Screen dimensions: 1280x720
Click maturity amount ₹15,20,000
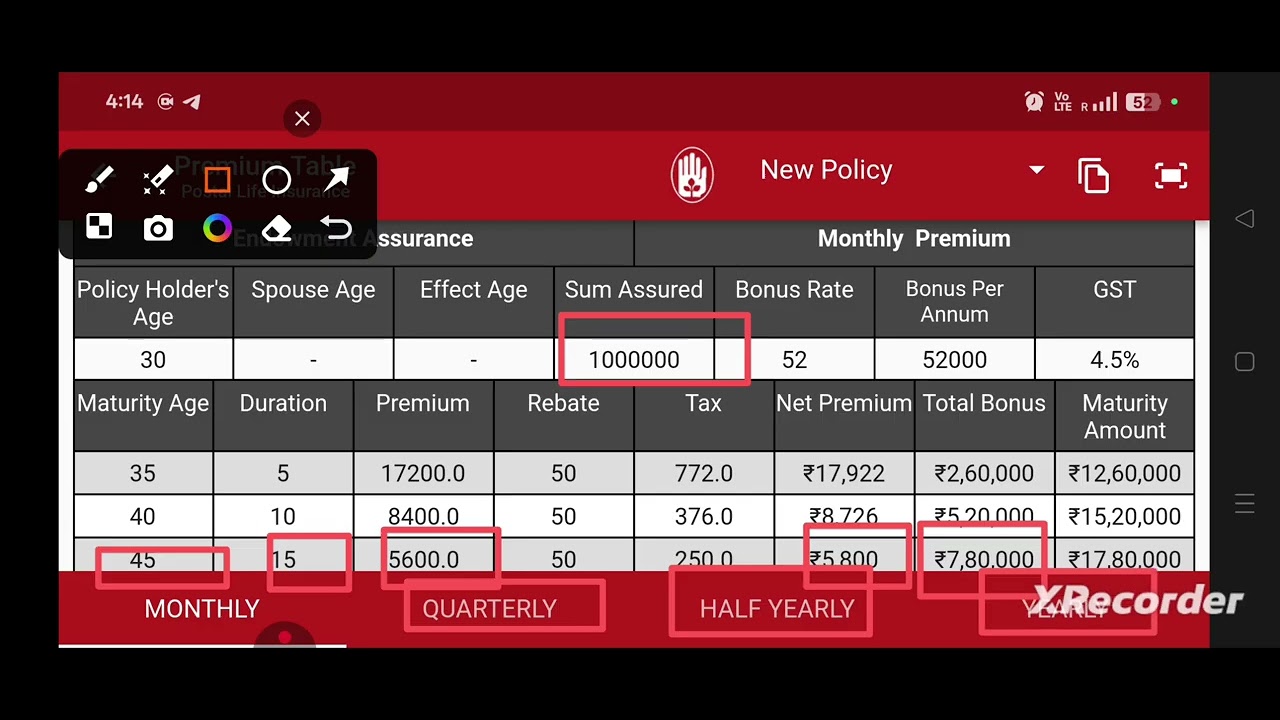[x=1125, y=517]
